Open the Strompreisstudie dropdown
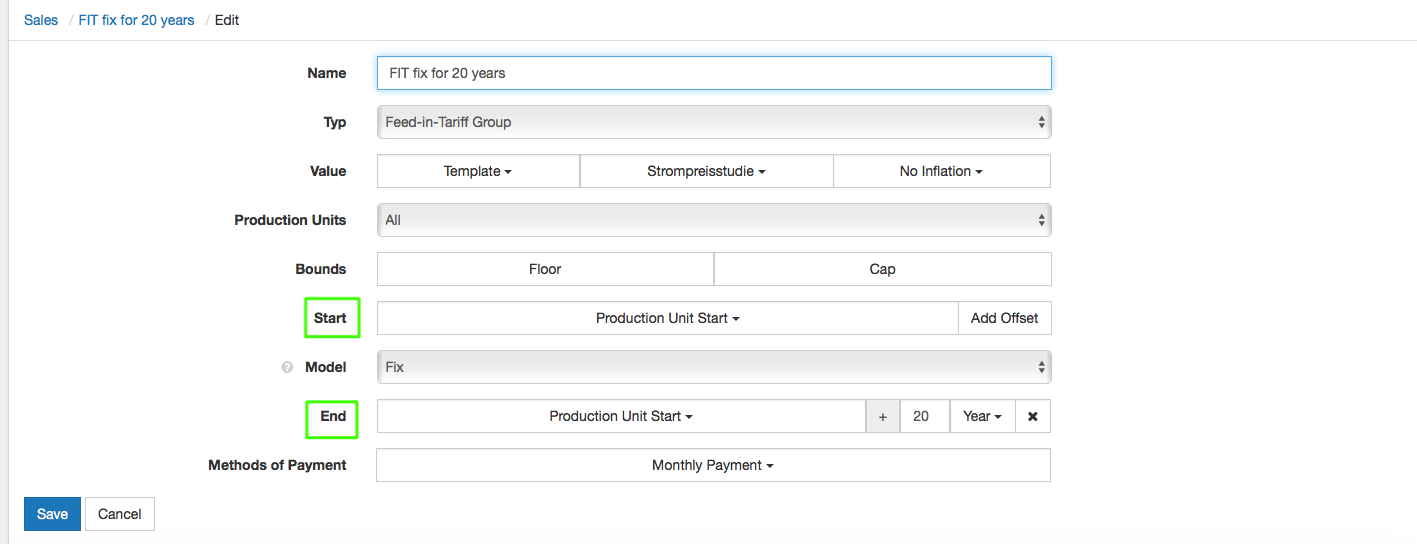The height and width of the screenshot is (544, 1417). pyautogui.click(x=706, y=171)
